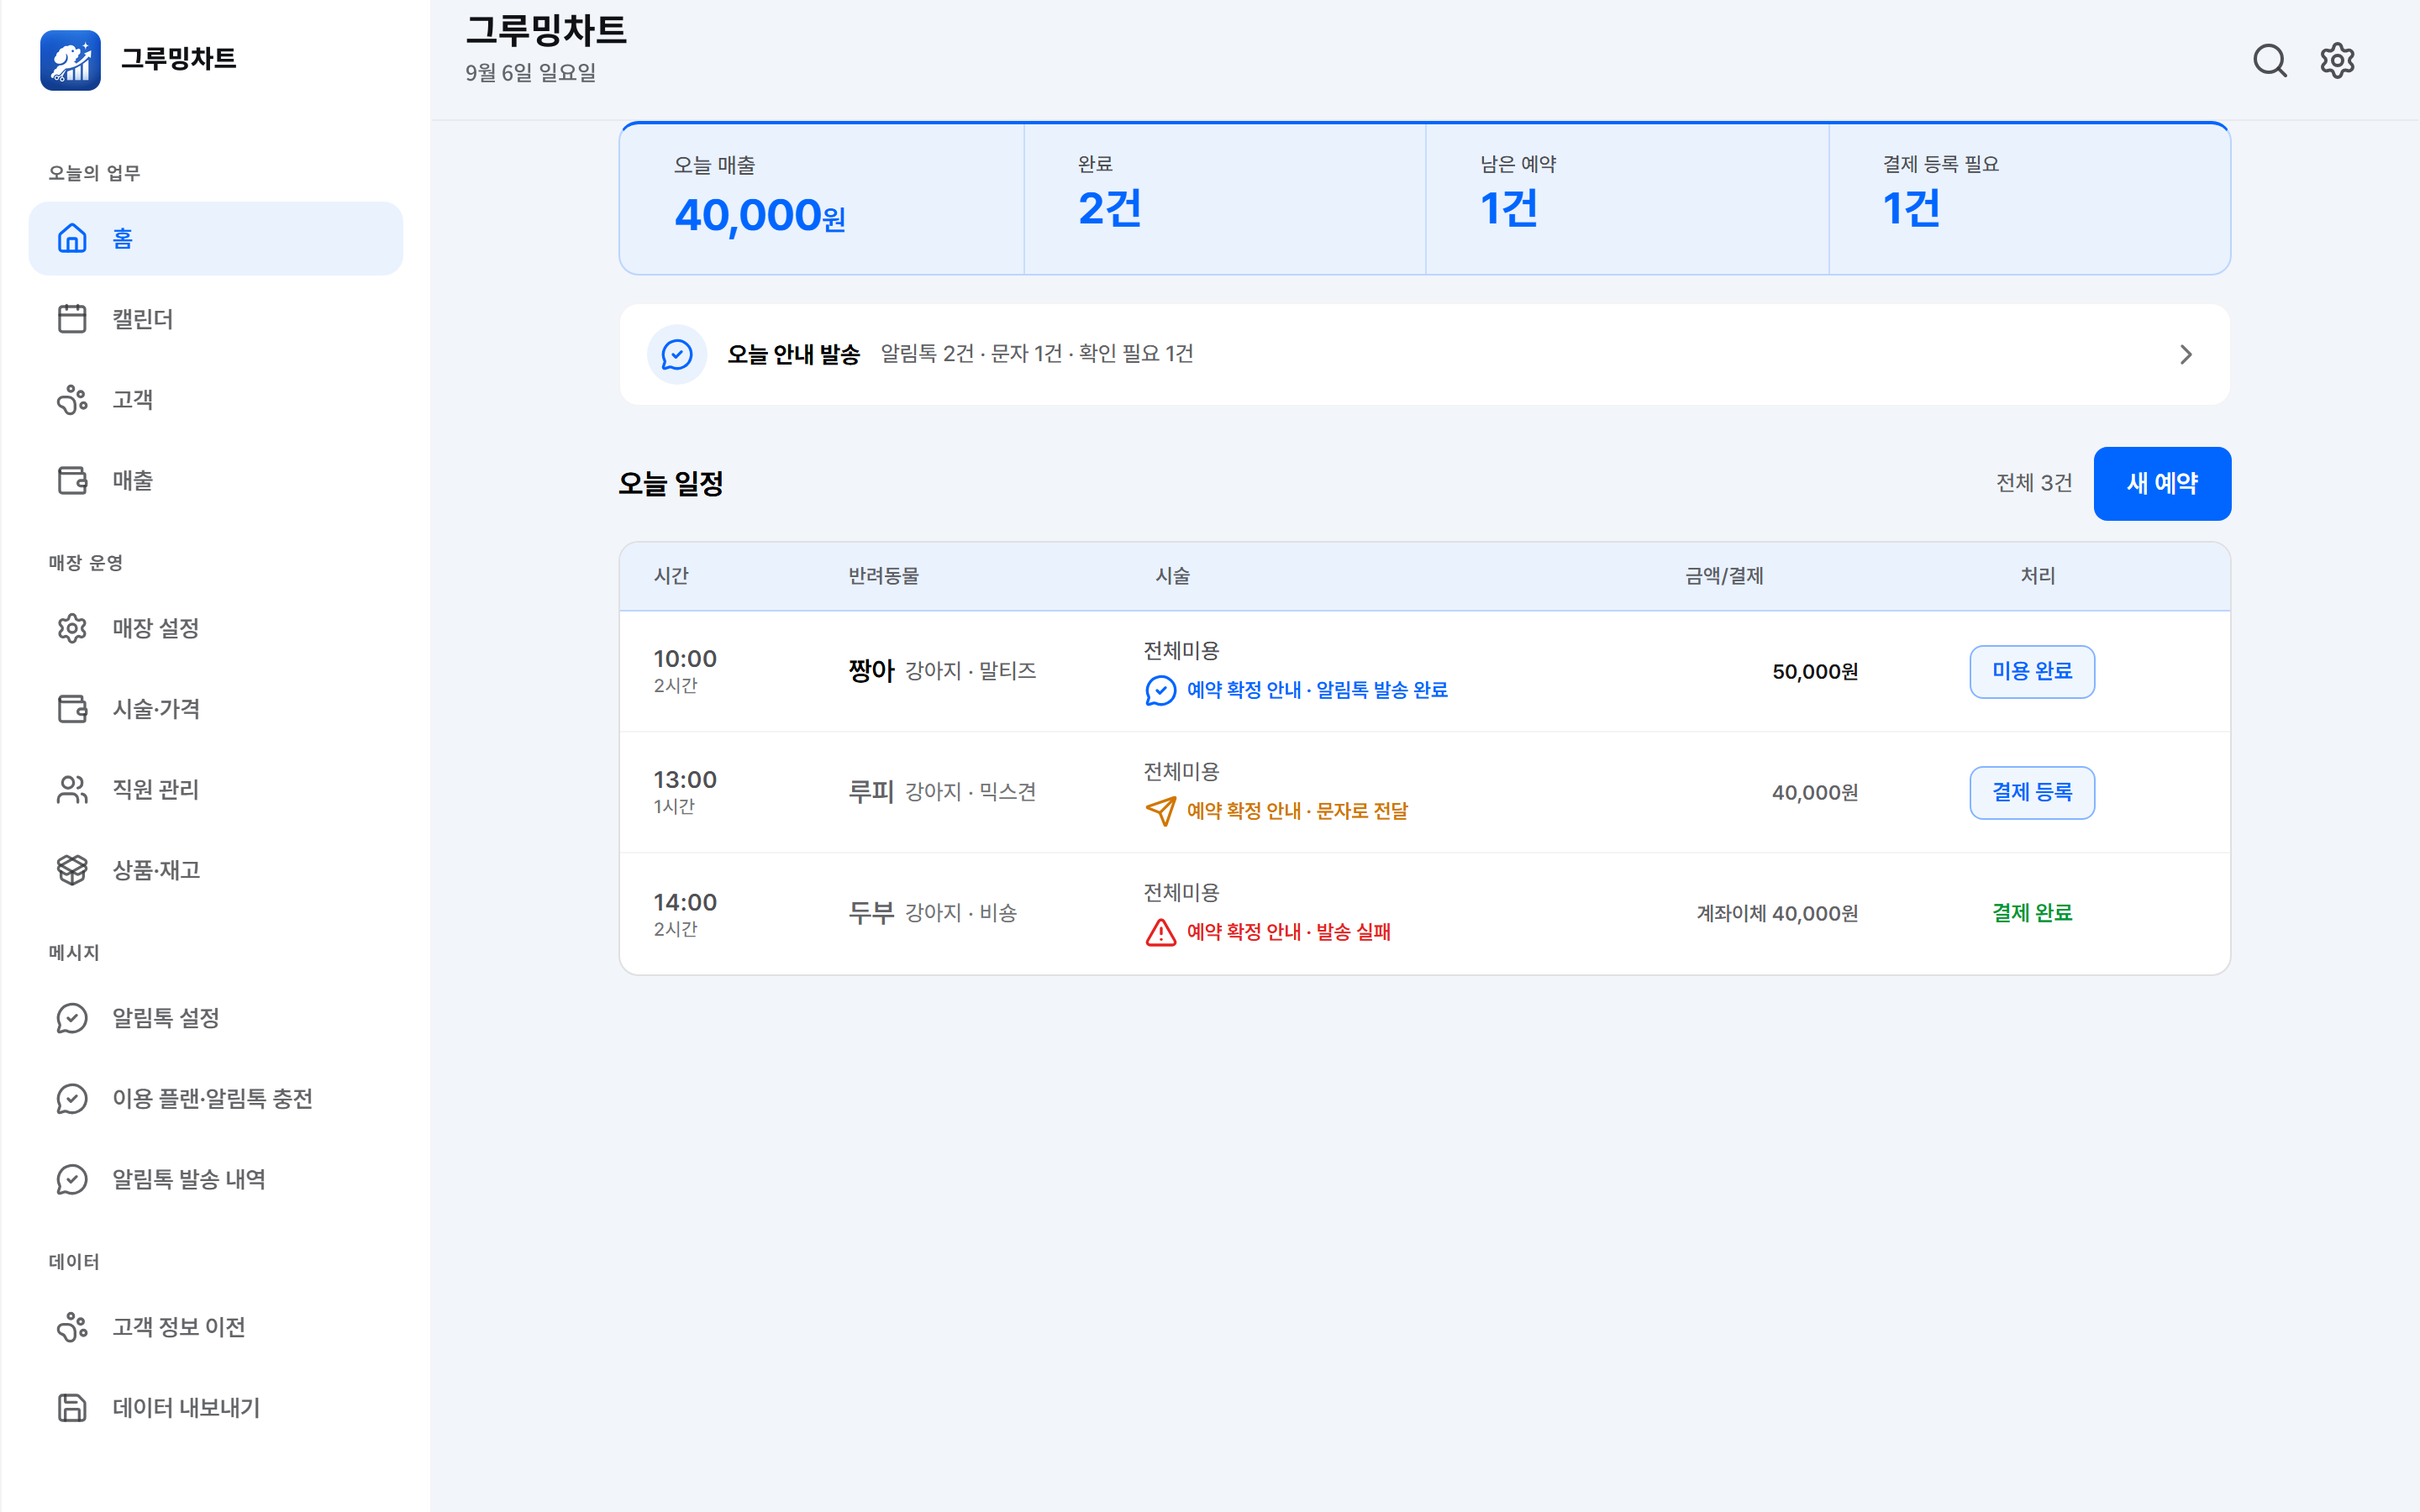The height and width of the screenshot is (1512, 2420).
Task: Click the 매장 설정 gear icon
Action: click(x=72, y=628)
